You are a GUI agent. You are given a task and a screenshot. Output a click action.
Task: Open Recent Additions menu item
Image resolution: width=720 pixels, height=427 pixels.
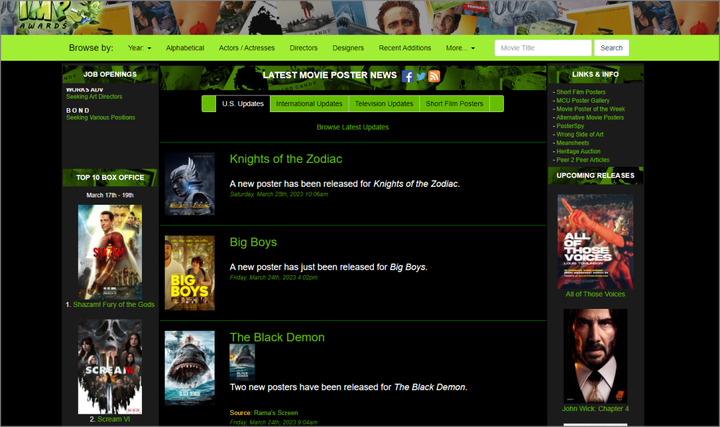(405, 48)
